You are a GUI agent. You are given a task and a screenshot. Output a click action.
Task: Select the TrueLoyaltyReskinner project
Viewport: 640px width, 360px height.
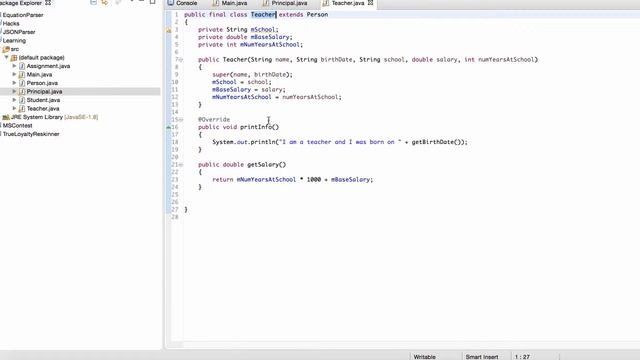[x=31, y=134]
